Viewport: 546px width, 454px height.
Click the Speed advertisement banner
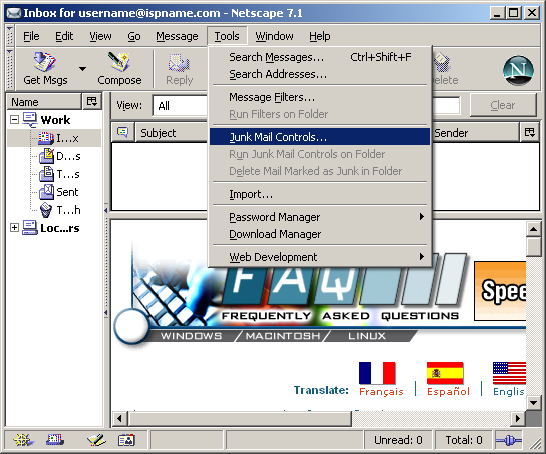click(500, 291)
